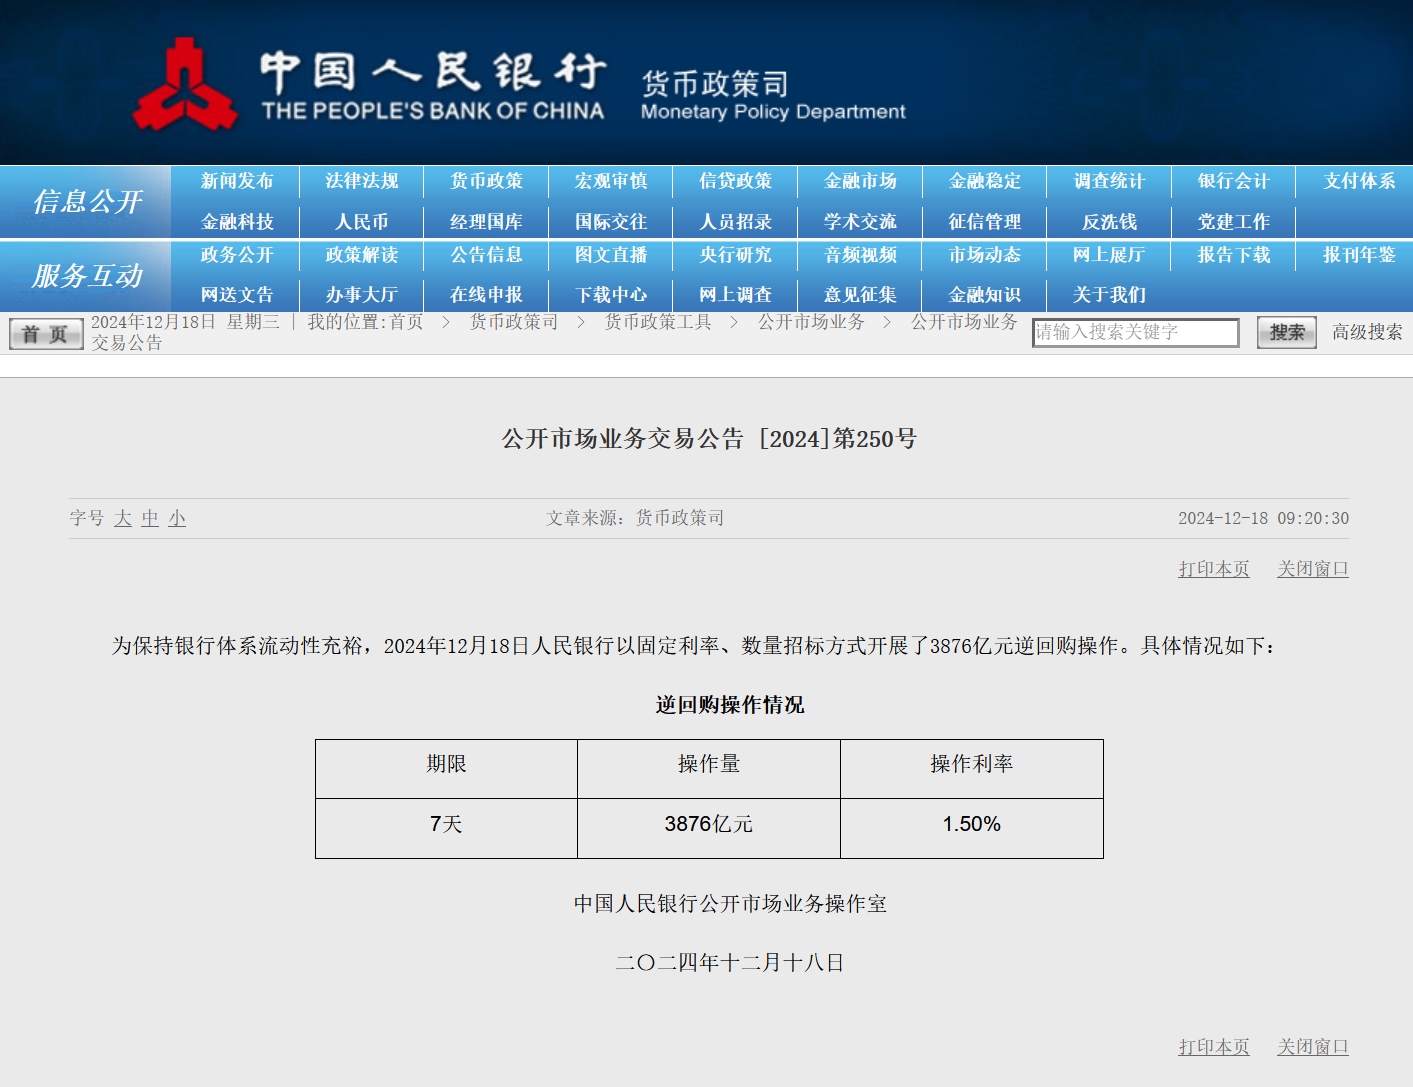Open the 新闻发布 menu item
The height and width of the screenshot is (1087, 1413).
coord(237,181)
